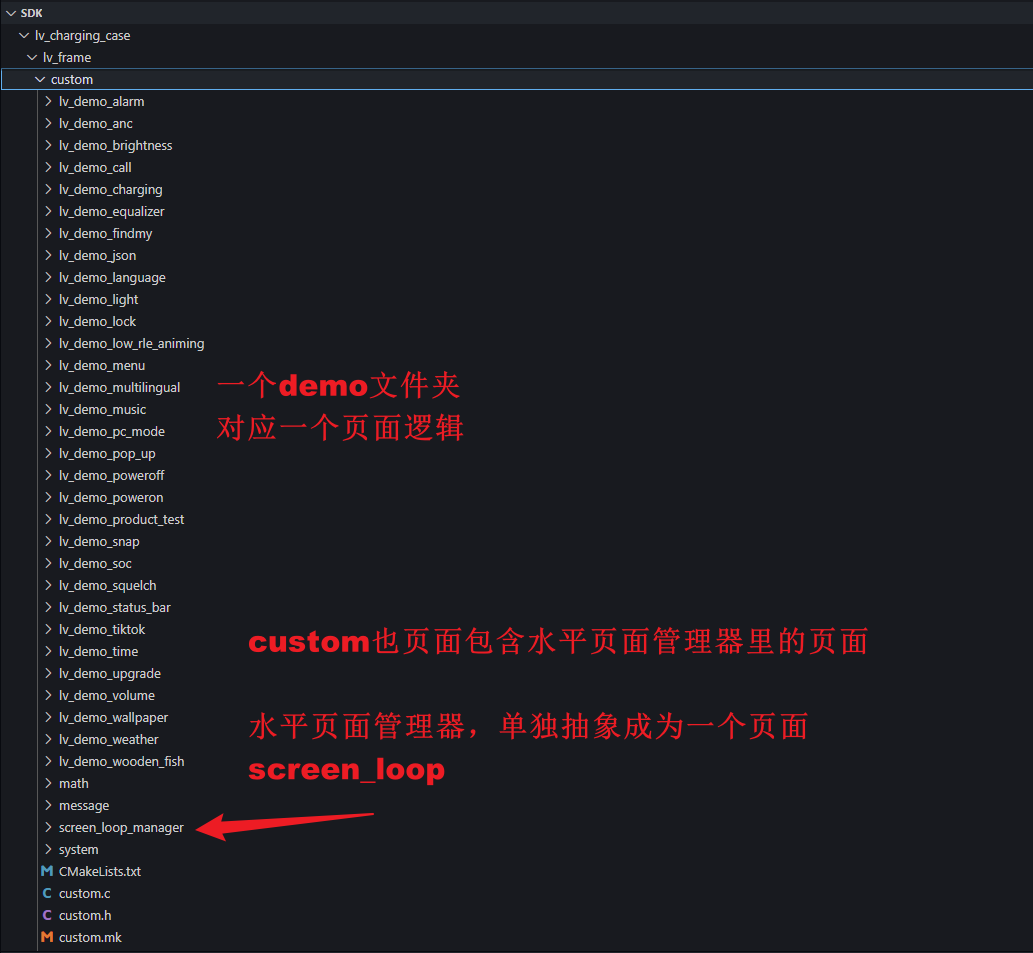
Task: Select the lv_demo_menu folder
Action: (102, 366)
